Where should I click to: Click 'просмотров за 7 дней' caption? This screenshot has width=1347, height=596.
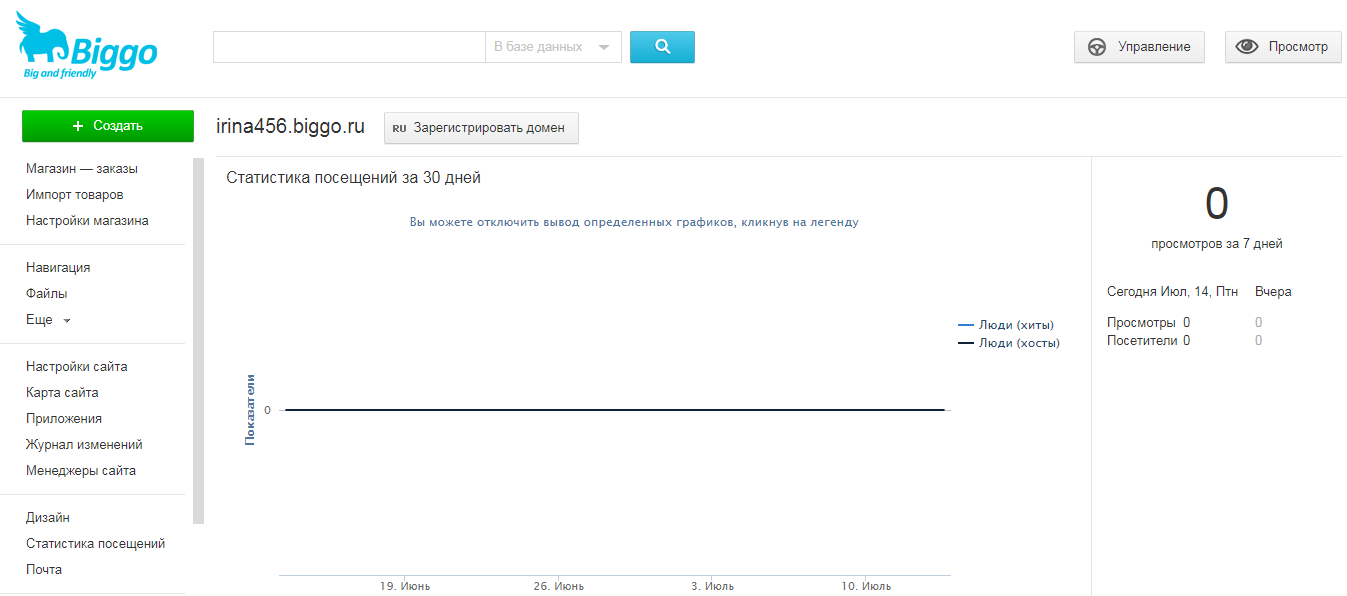click(x=1217, y=243)
